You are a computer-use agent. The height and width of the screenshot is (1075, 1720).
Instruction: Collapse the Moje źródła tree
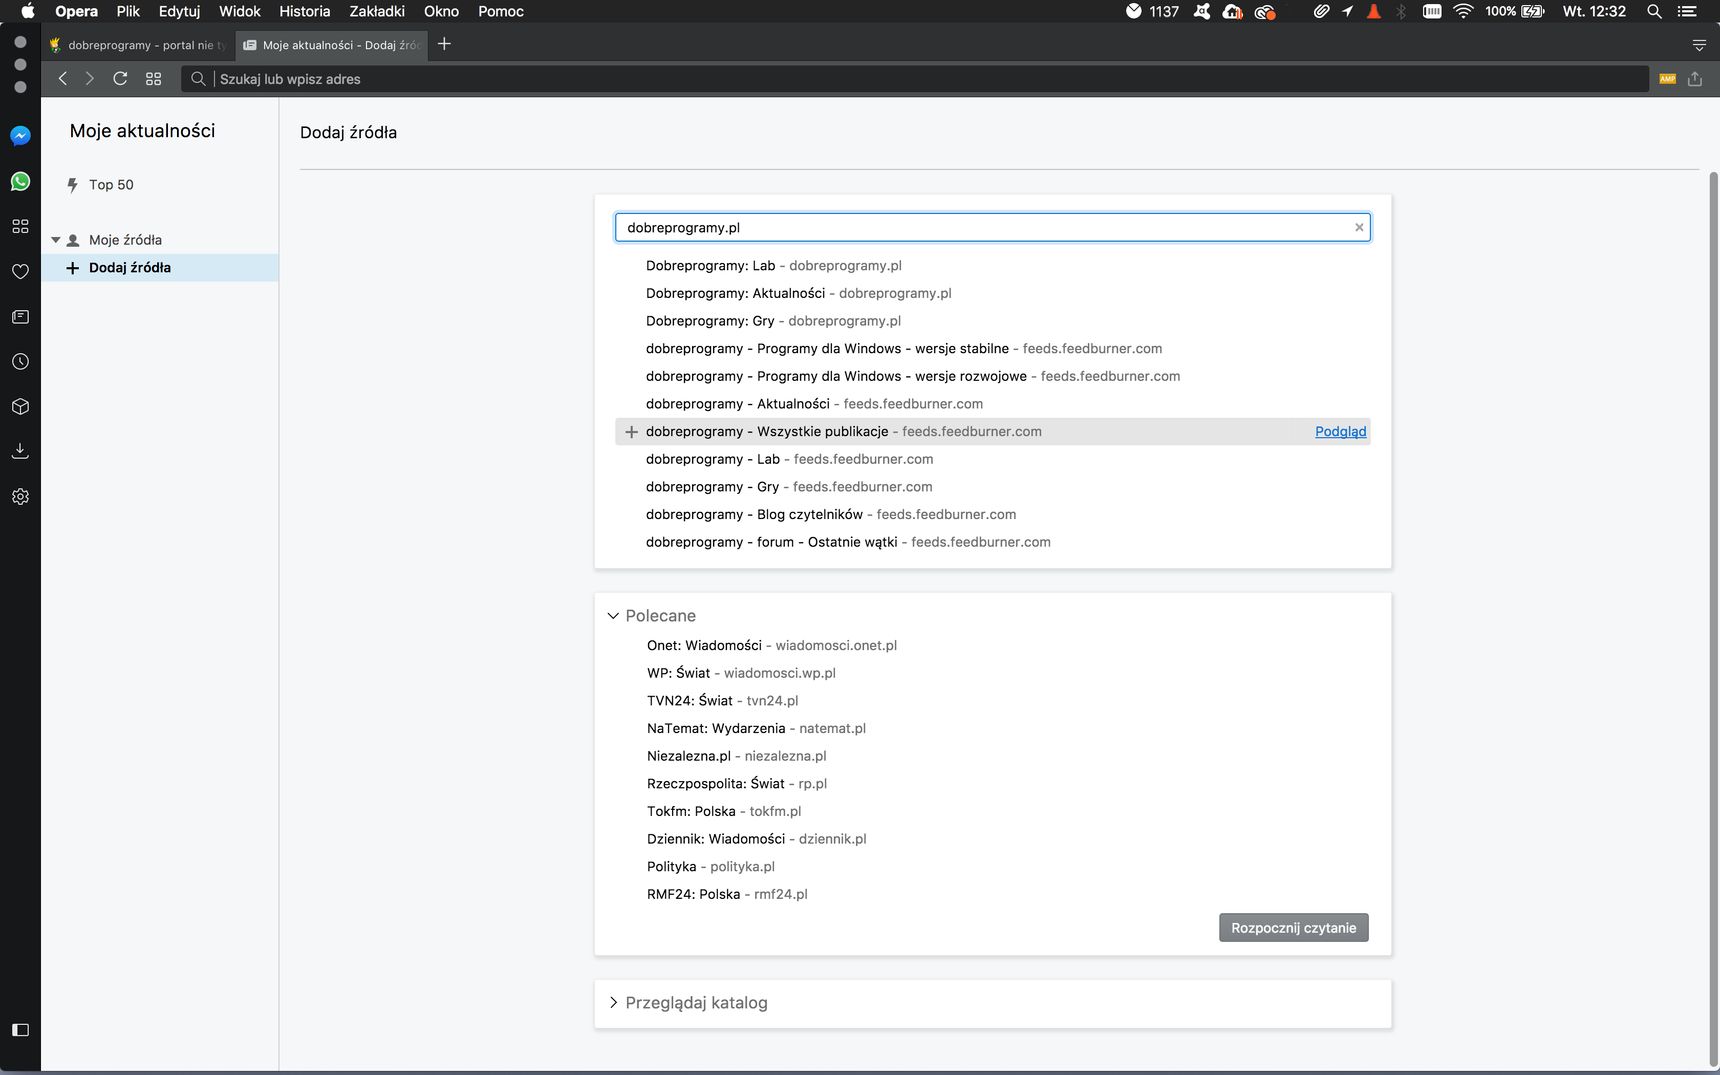56,240
